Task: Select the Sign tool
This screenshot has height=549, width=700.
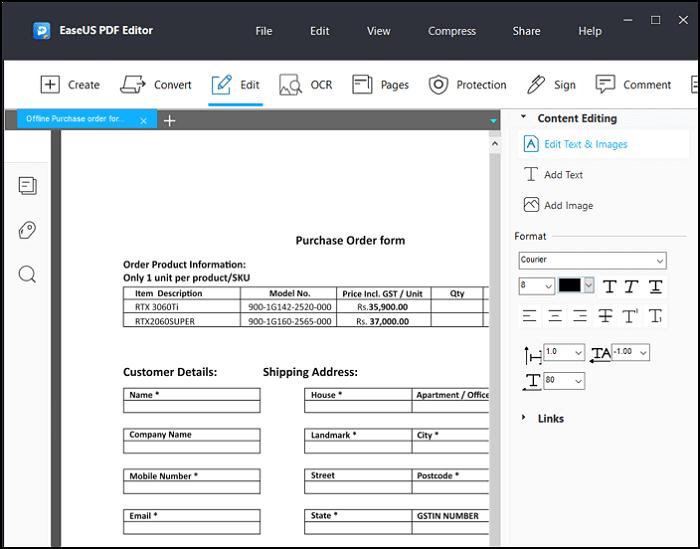Action: tap(551, 85)
